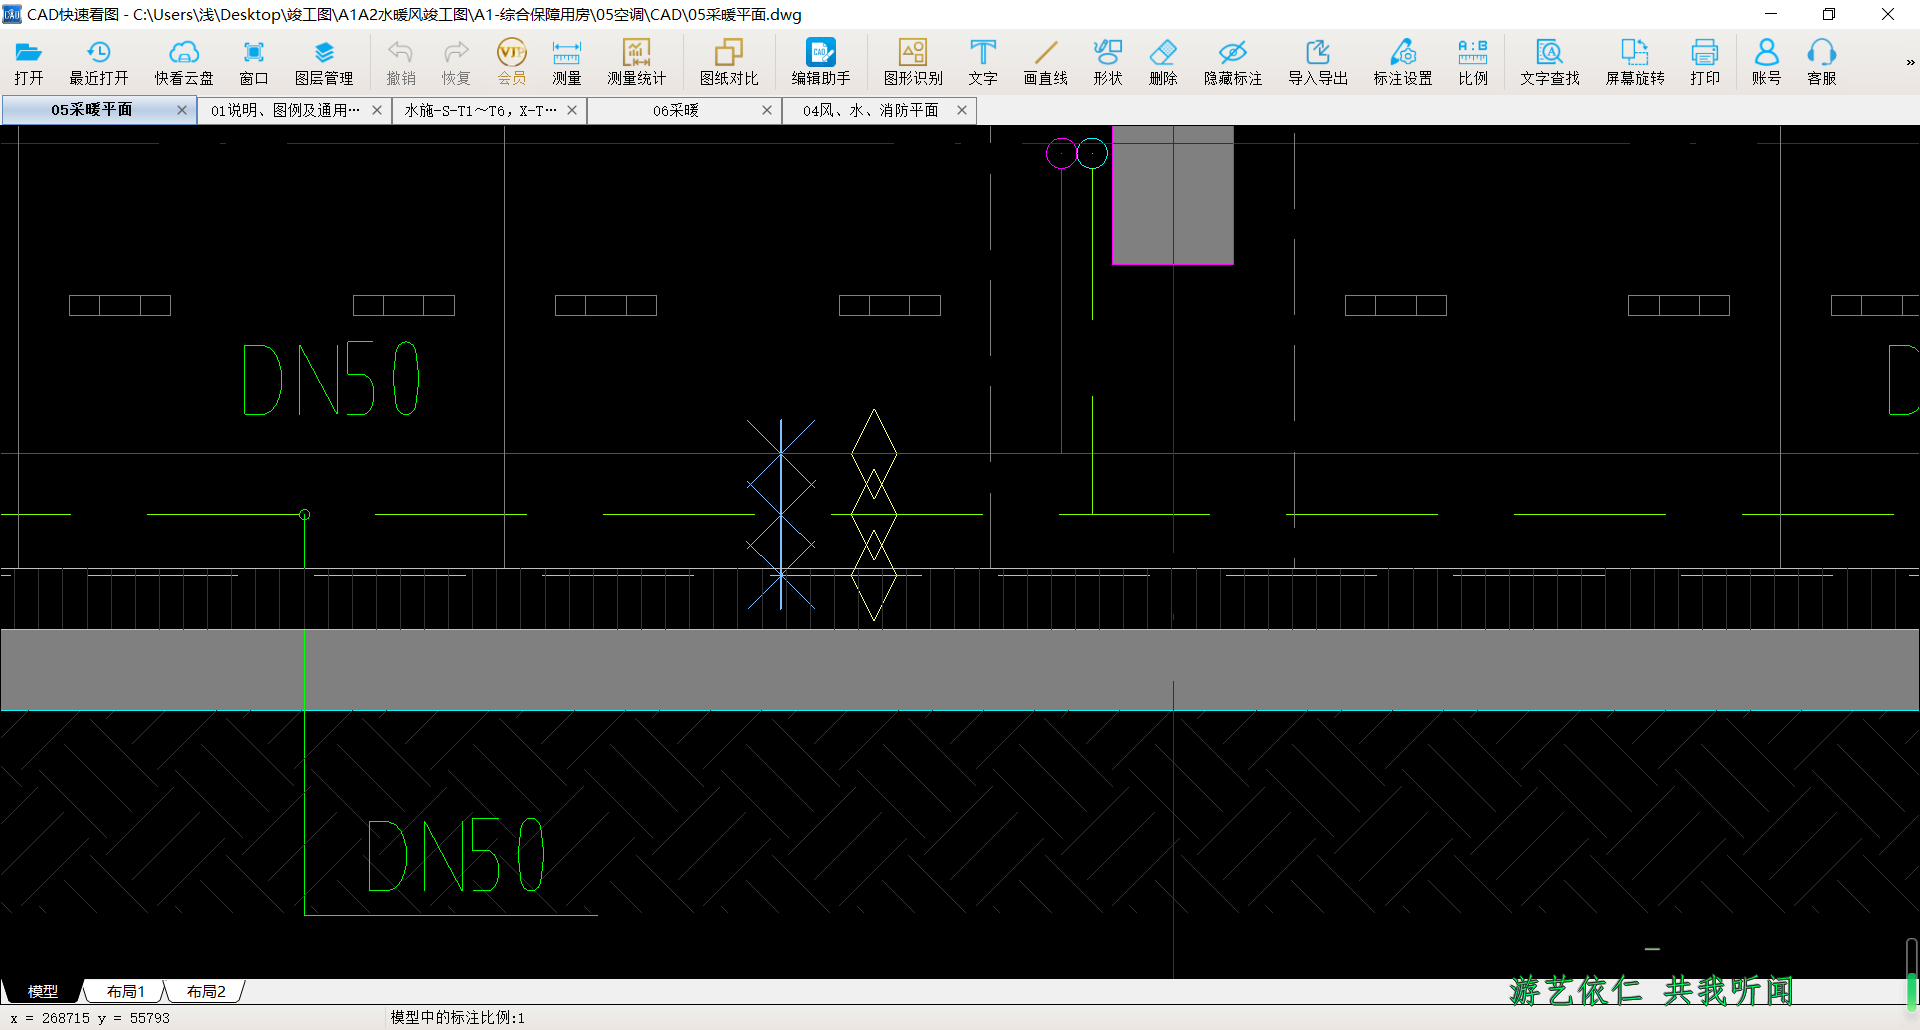Viewport: 1920px width, 1030px height.
Task: Open 图形识别 shape recognition
Action: tap(913, 62)
